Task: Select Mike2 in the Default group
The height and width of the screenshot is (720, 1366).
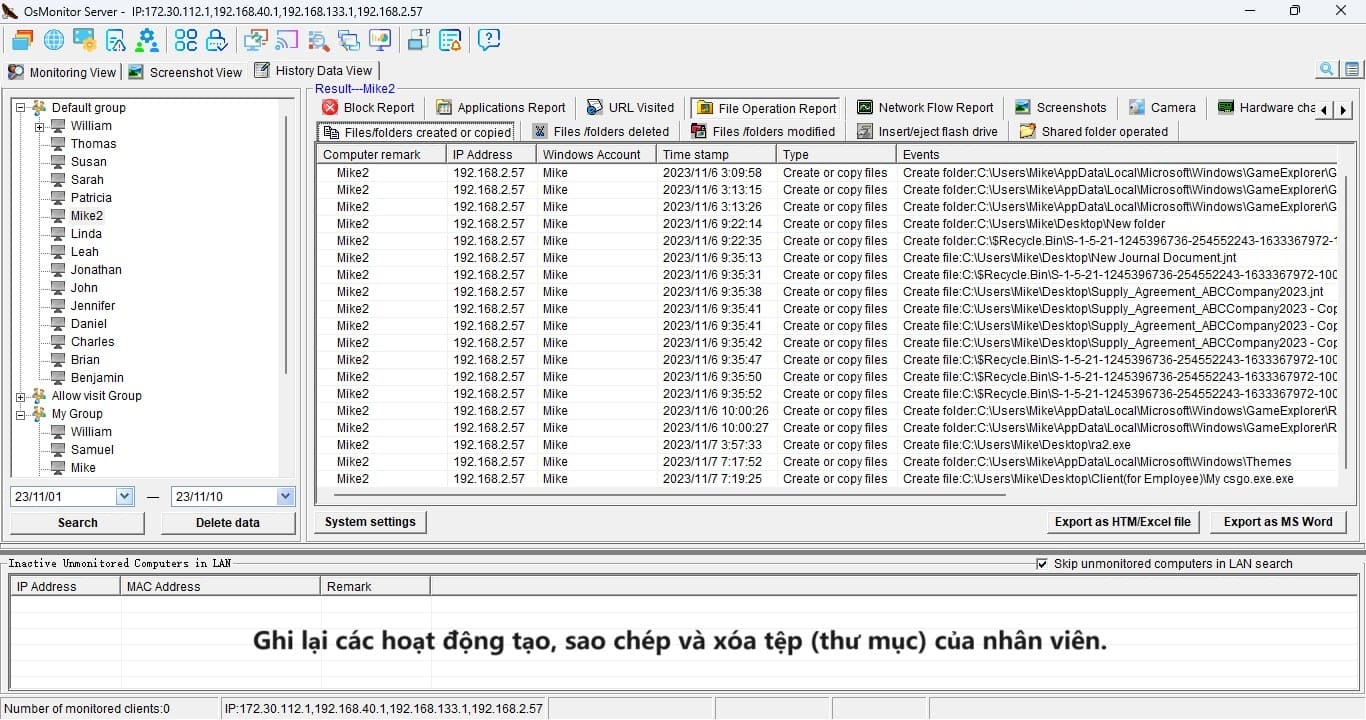Action: (86, 216)
